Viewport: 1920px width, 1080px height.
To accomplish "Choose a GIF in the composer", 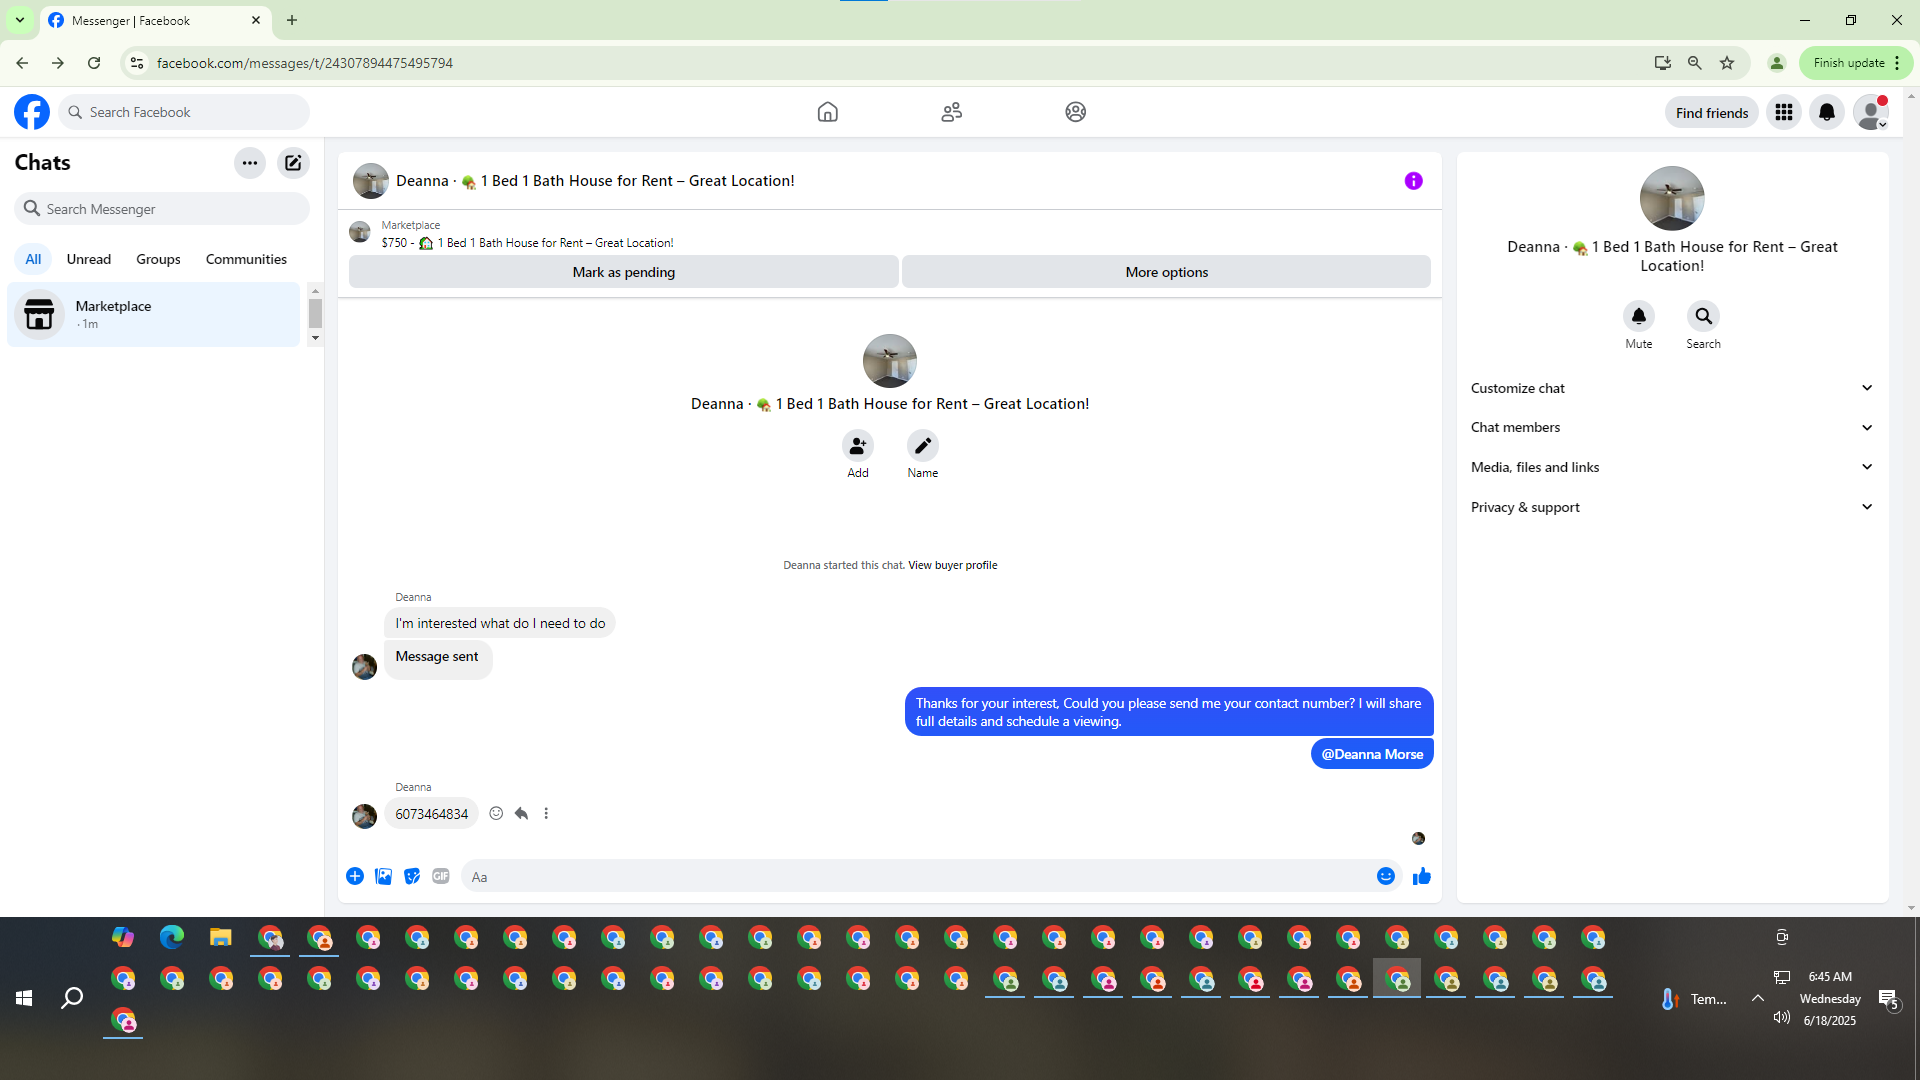I will (x=441, y=877).
